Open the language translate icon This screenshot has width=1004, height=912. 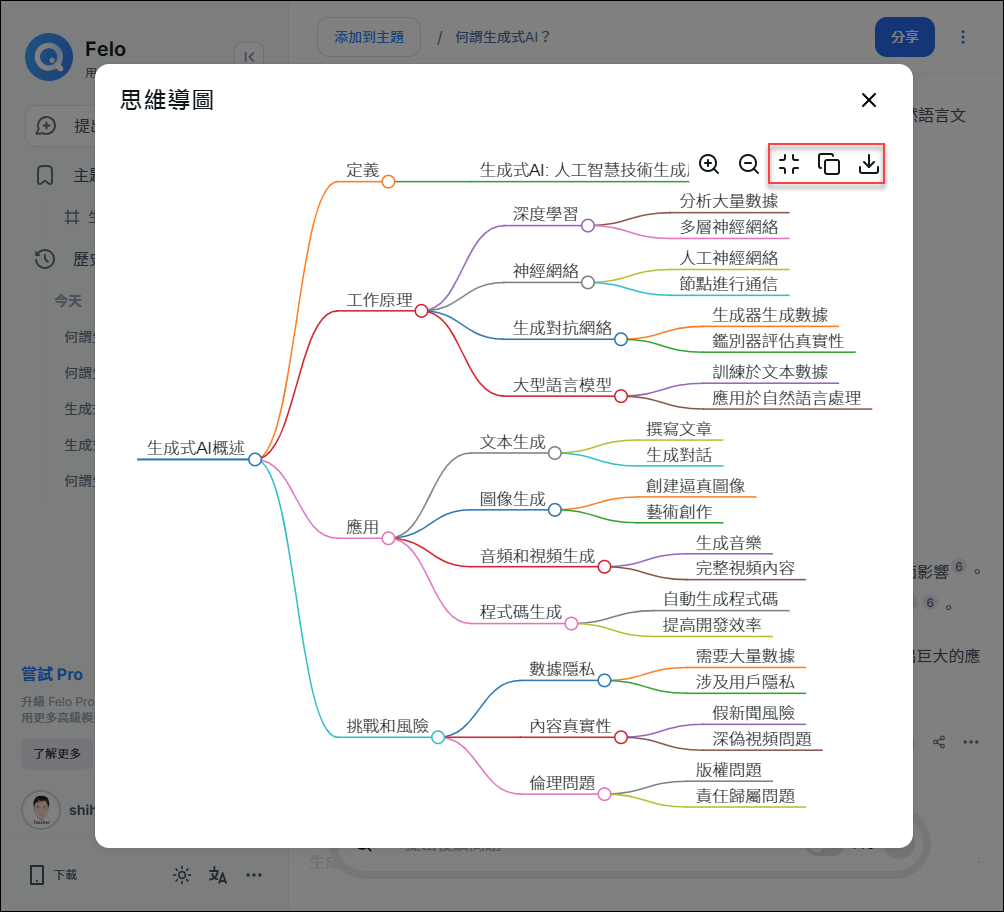[218, 875]
